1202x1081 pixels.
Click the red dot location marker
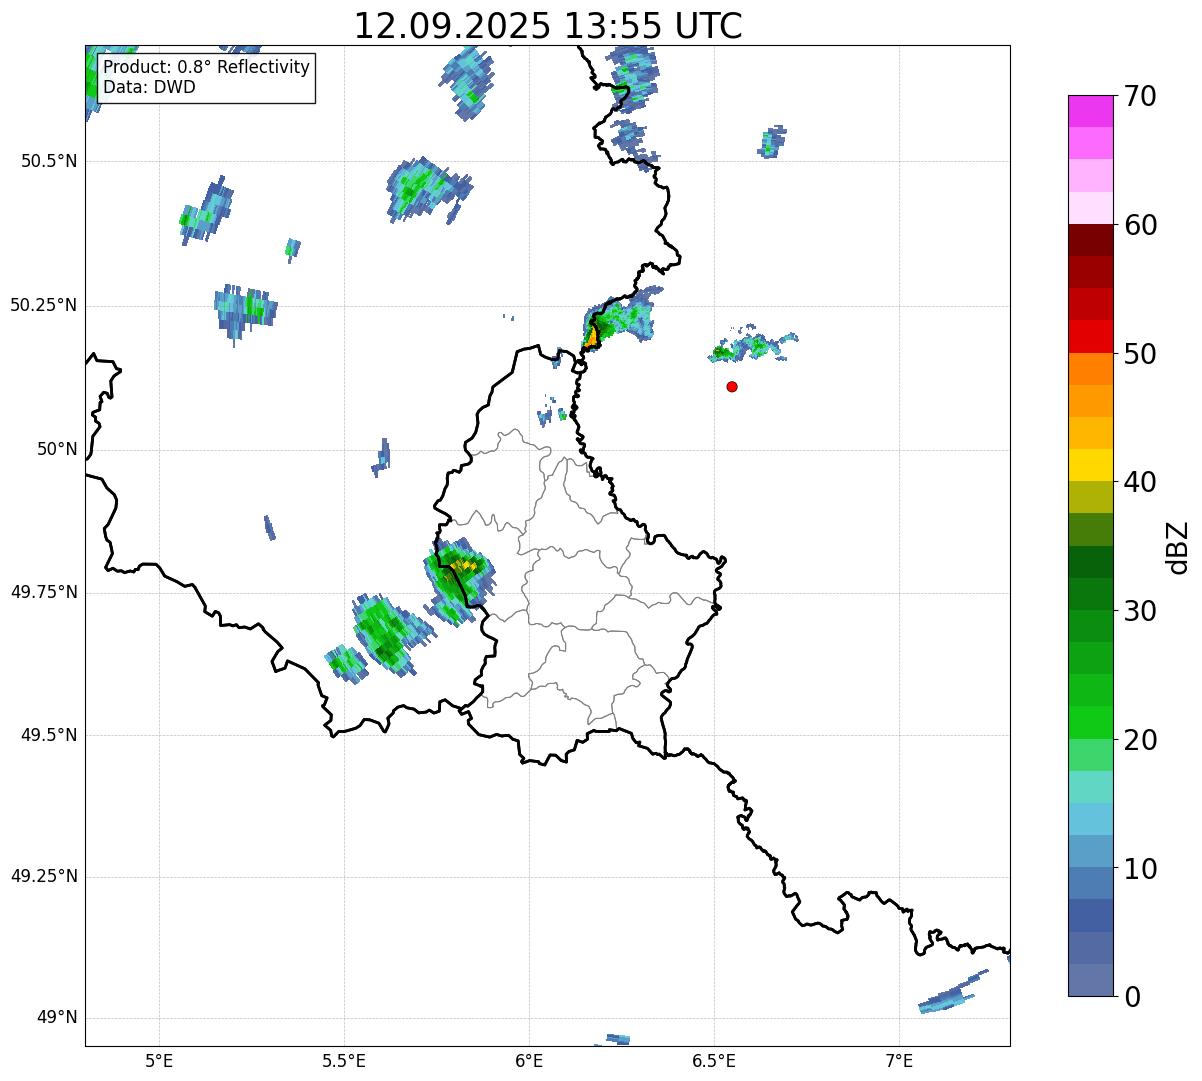[732, 387]
